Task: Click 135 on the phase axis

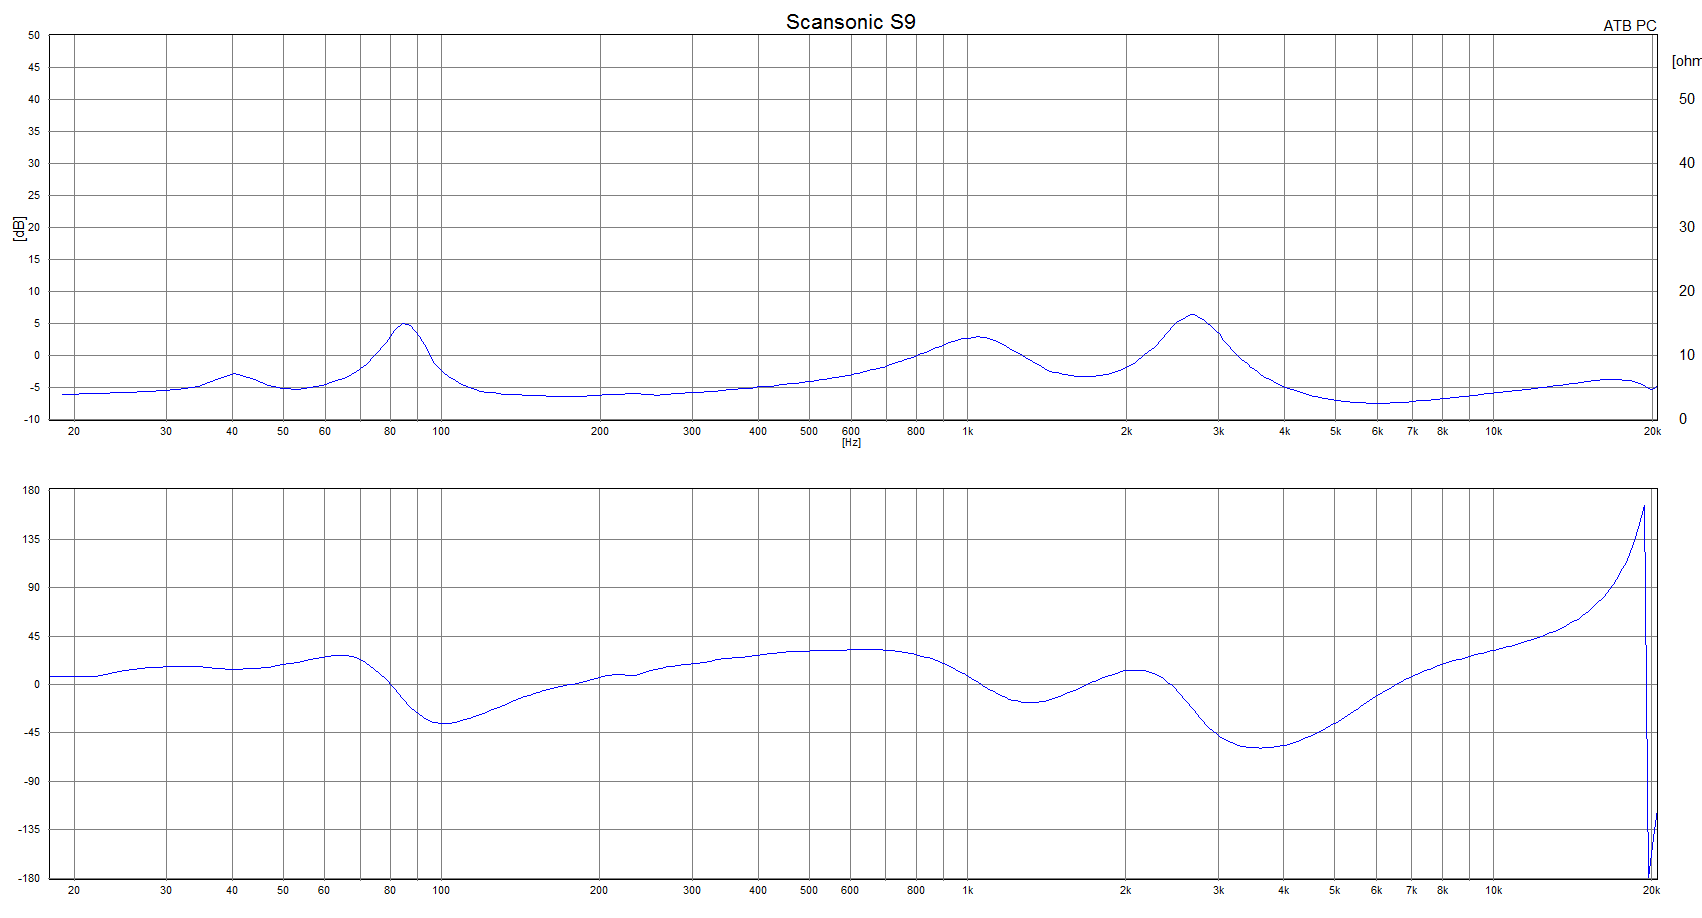Action: [31, 540]
